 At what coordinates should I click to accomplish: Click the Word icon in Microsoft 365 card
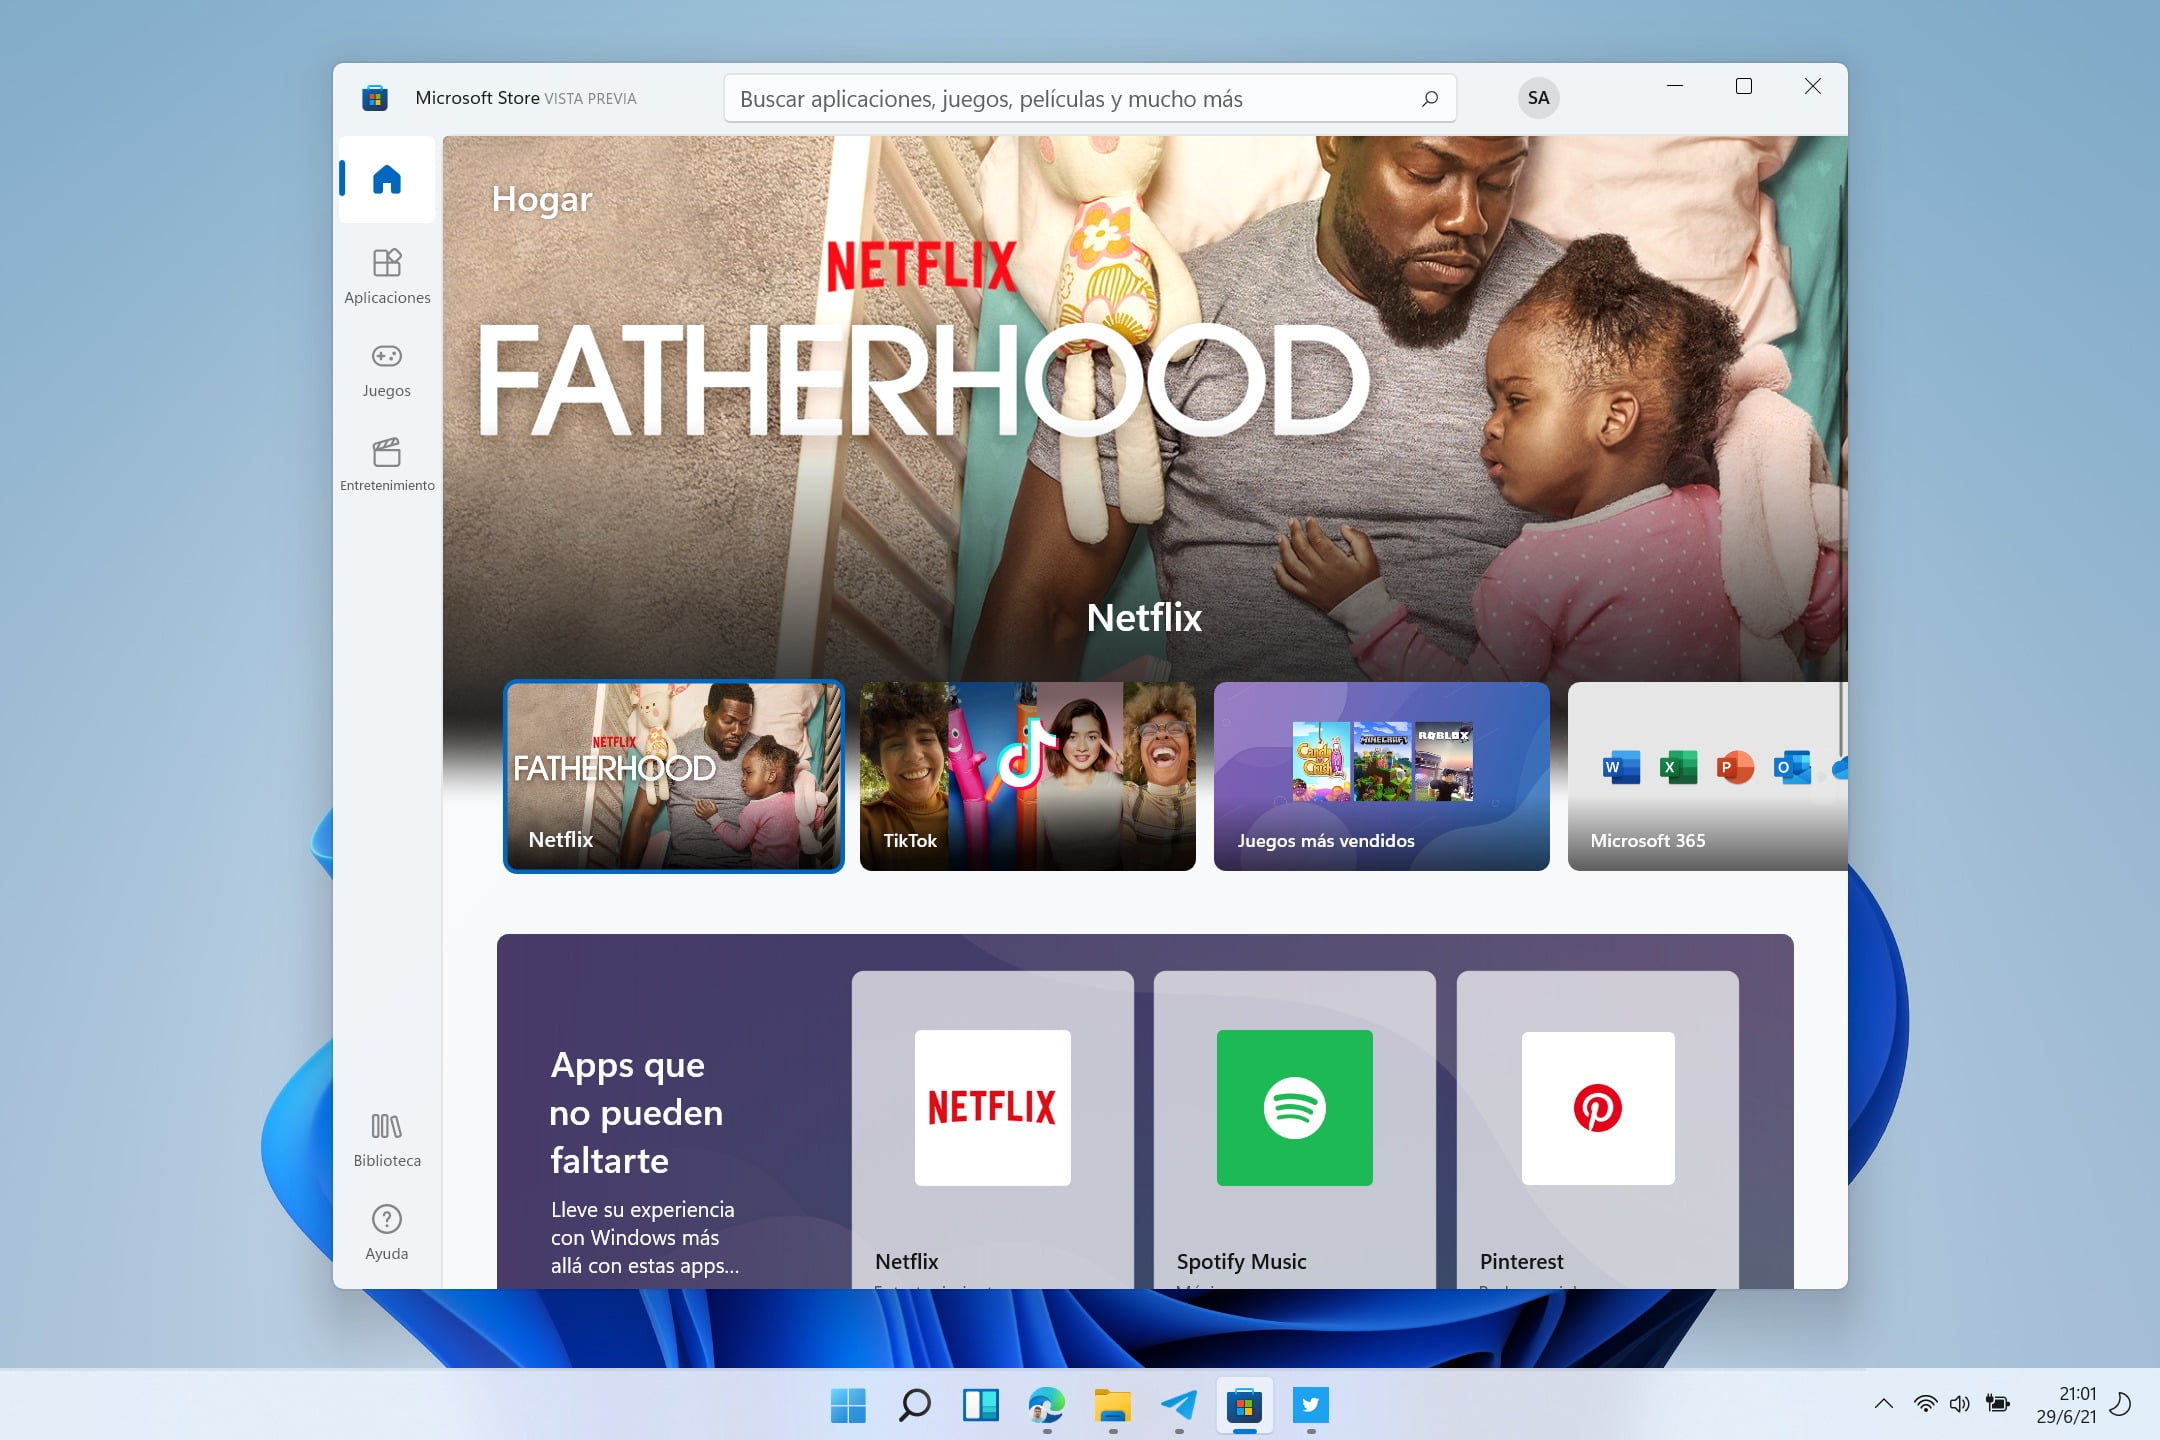[x=1620, y=767]
